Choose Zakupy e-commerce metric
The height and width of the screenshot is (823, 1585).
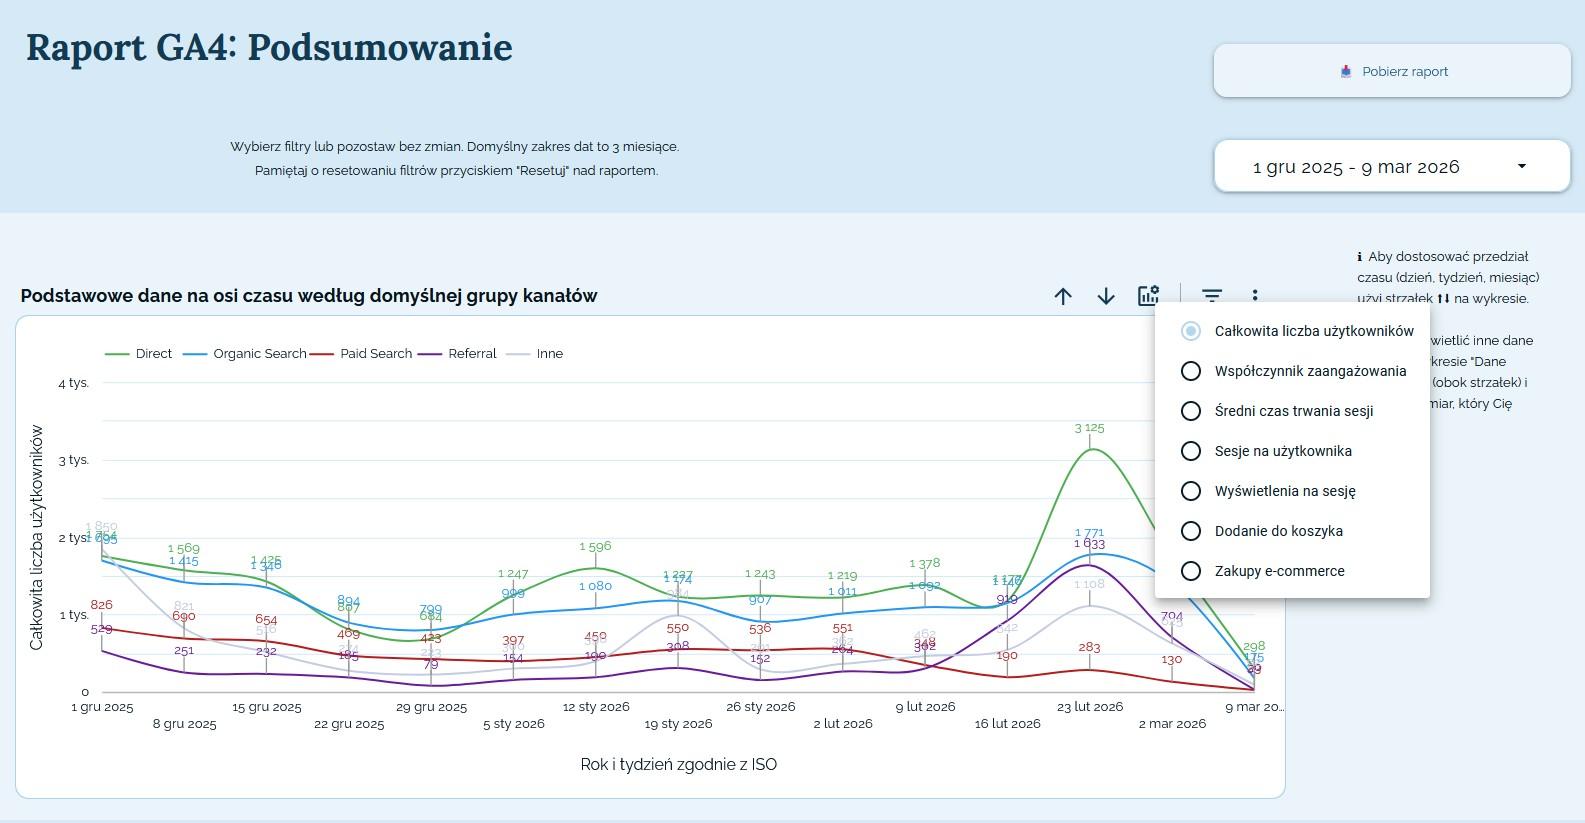(x=1190, y=571)
